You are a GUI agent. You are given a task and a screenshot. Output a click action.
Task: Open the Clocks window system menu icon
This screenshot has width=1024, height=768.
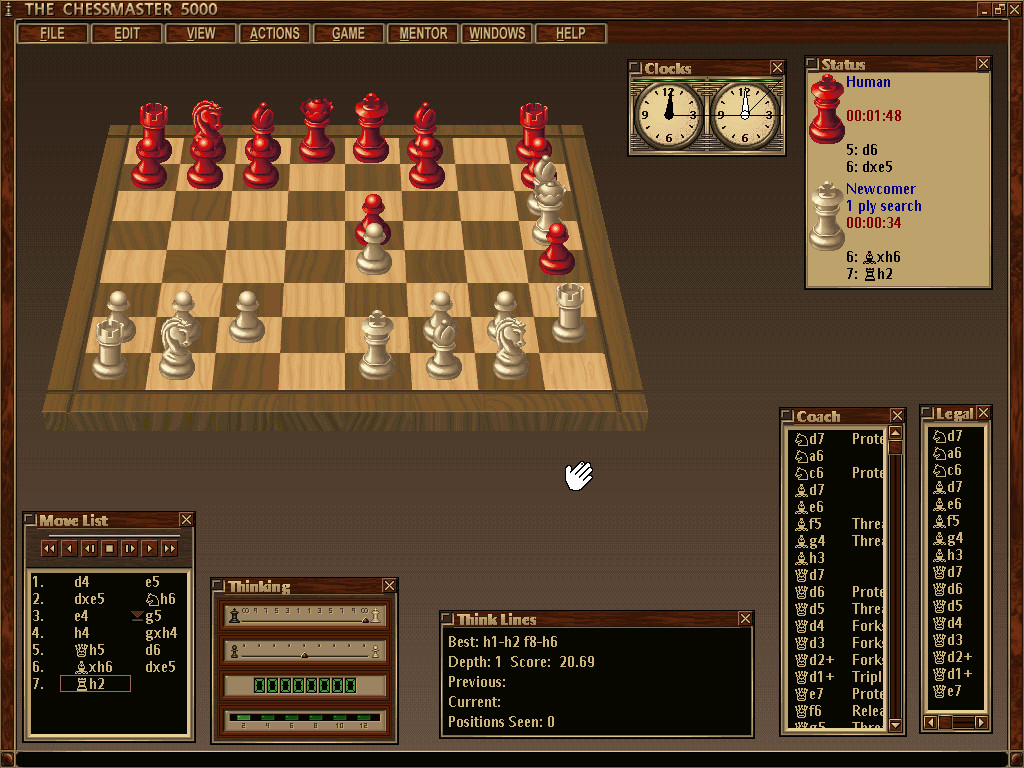click(635, 67)
